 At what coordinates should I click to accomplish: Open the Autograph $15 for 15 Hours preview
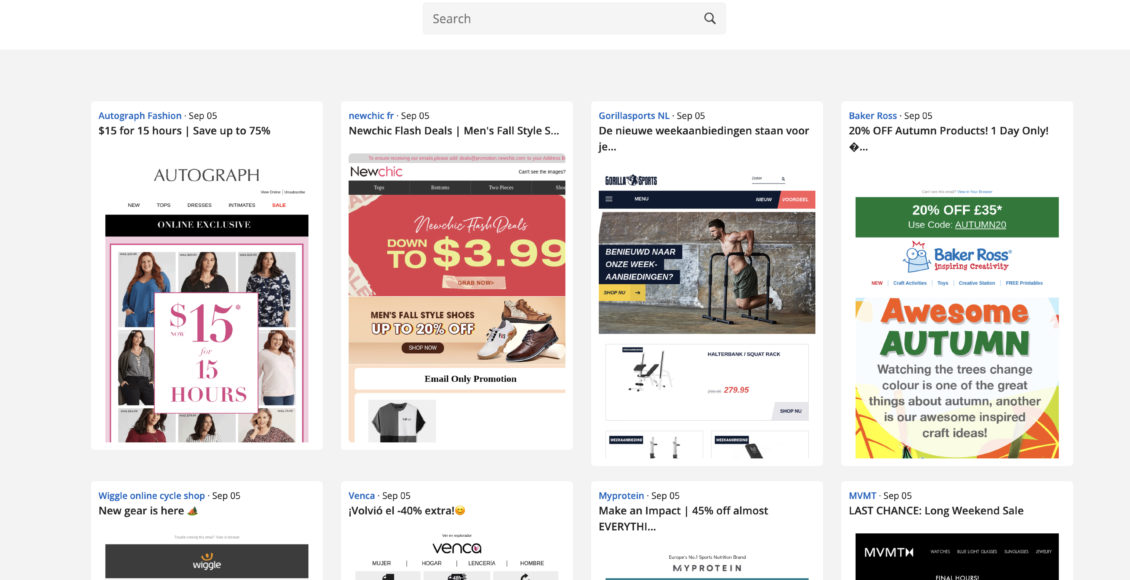207,301
